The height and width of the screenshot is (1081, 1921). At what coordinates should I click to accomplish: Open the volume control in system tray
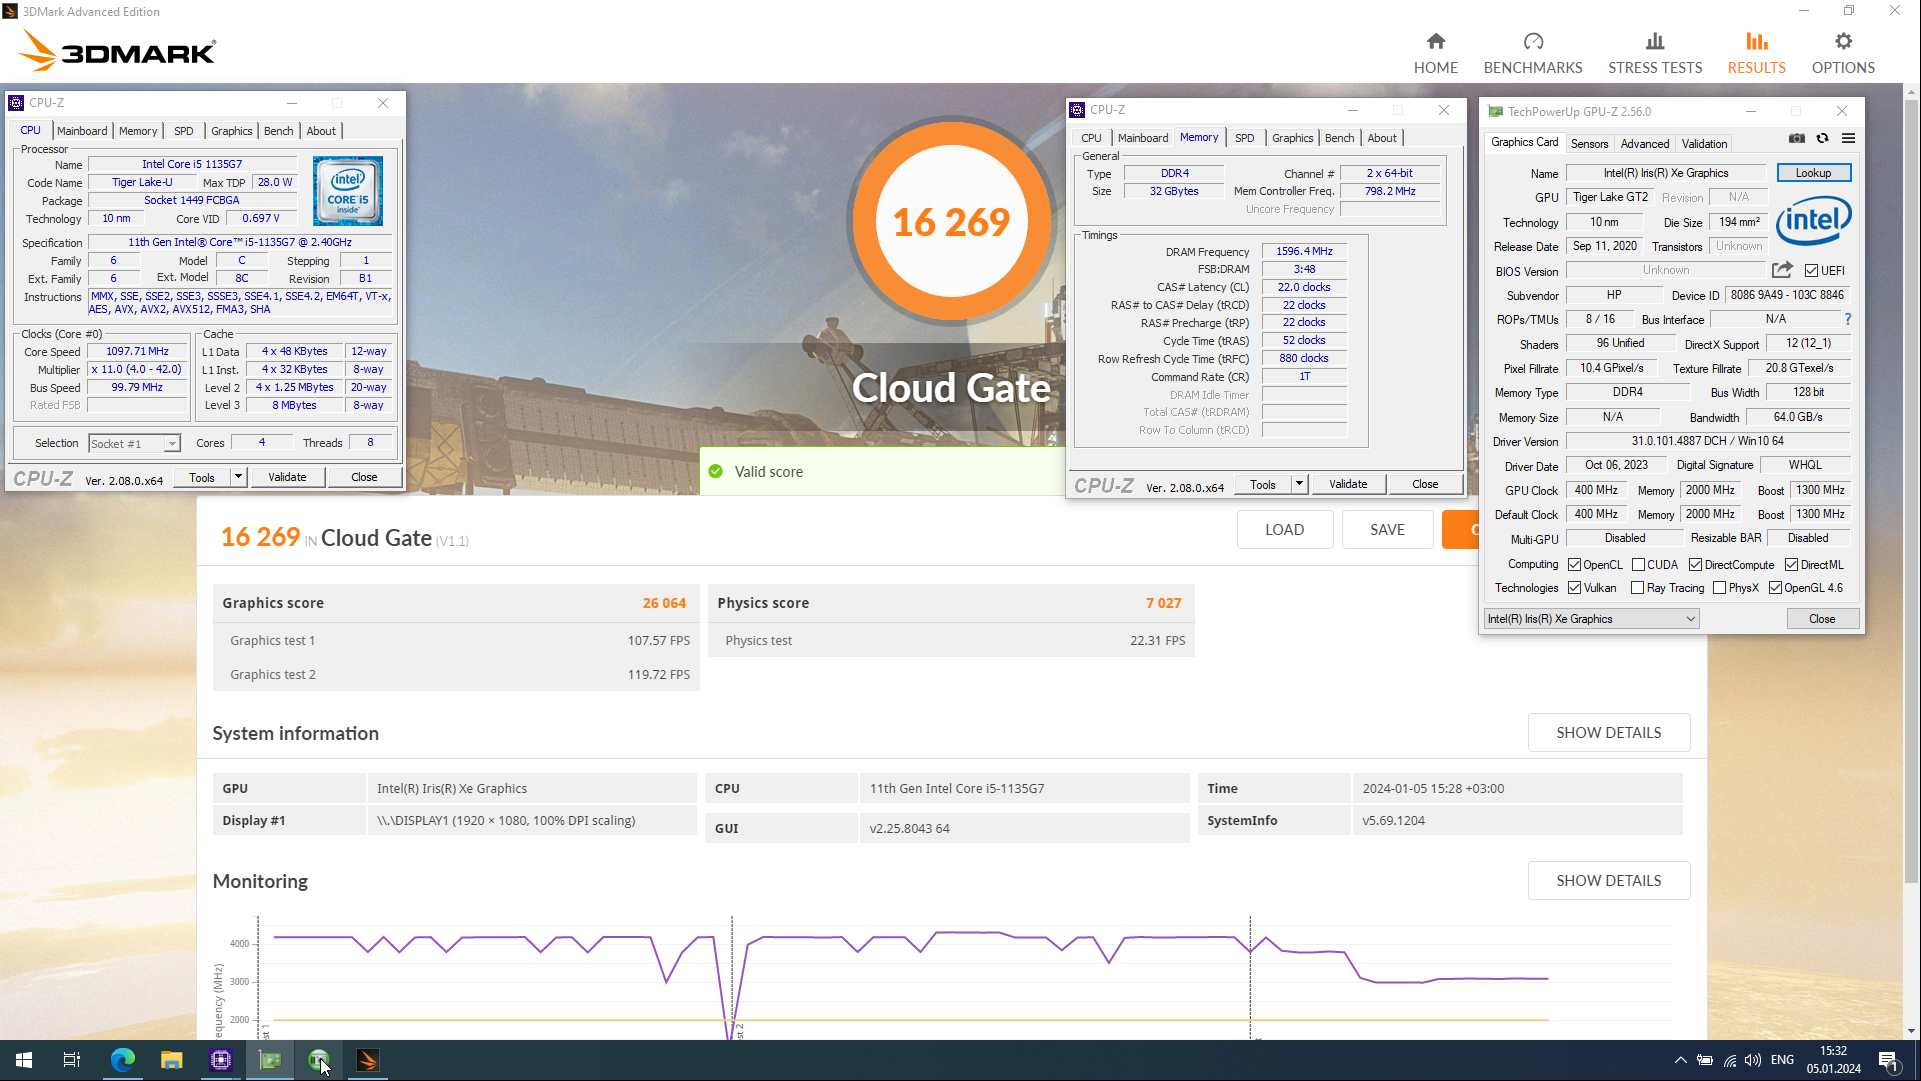[x=1752, y=1060]
